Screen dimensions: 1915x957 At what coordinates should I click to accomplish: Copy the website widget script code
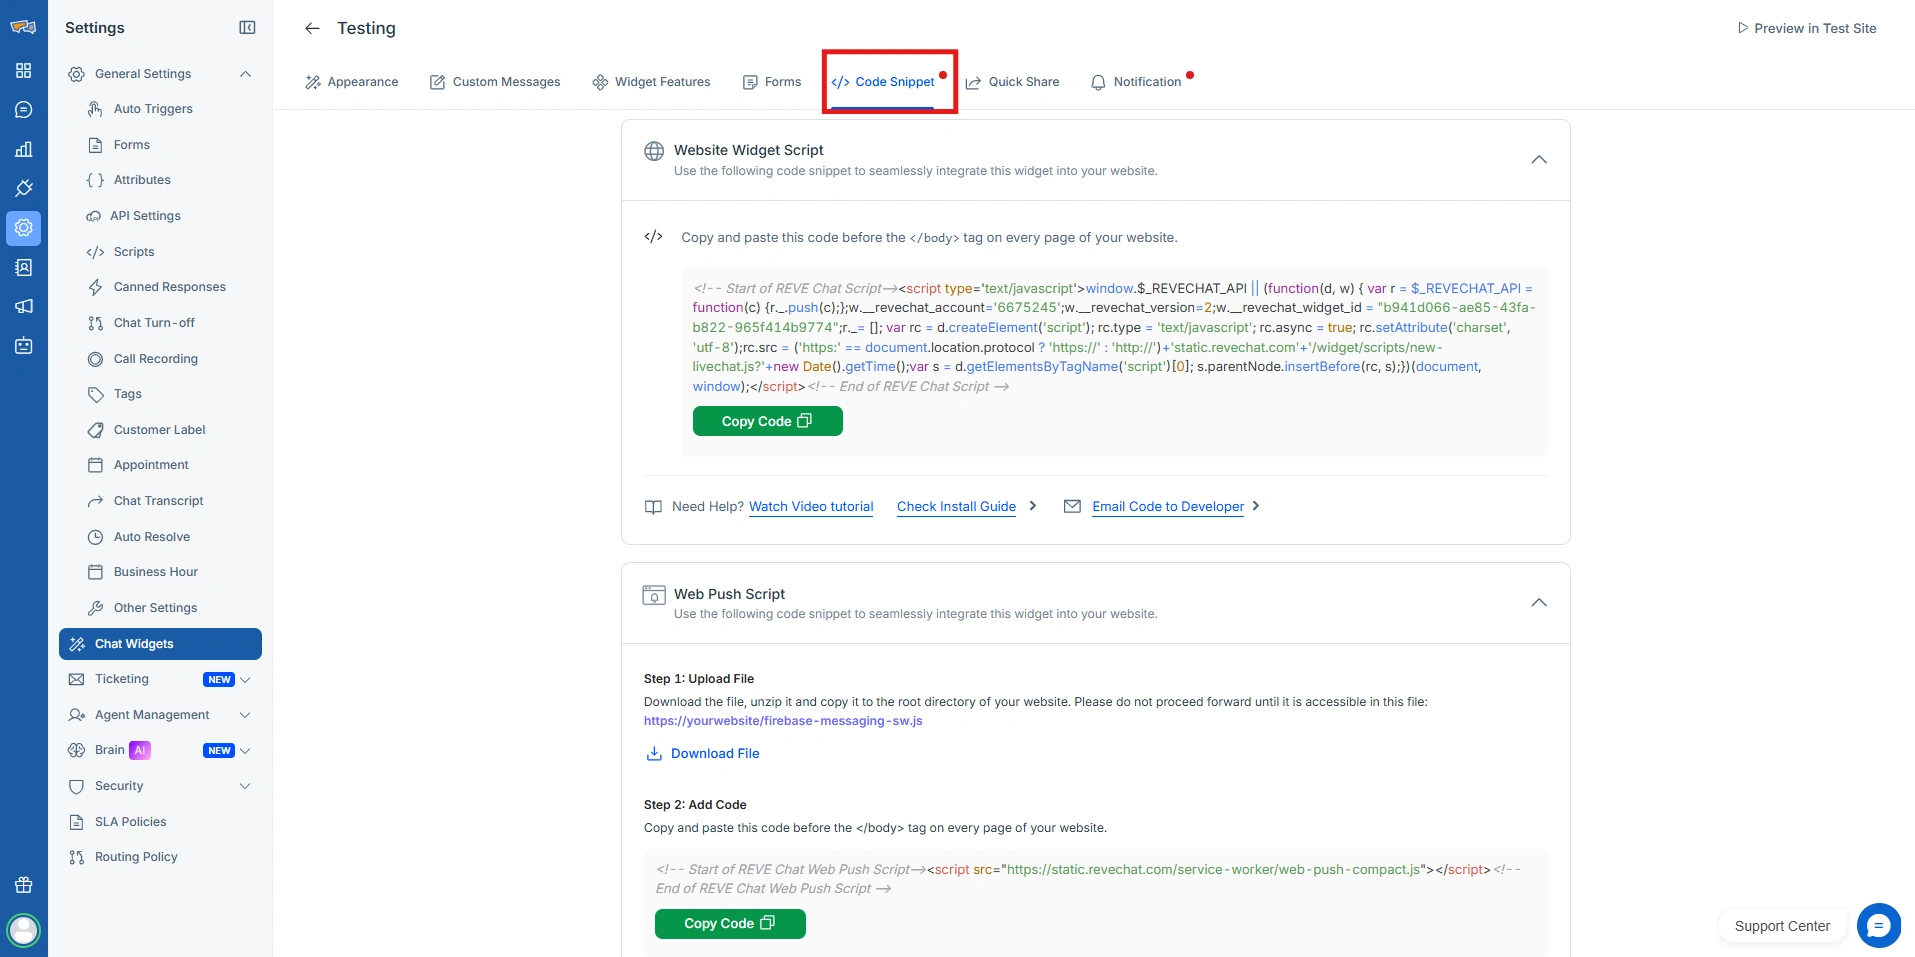pos(767,422)
